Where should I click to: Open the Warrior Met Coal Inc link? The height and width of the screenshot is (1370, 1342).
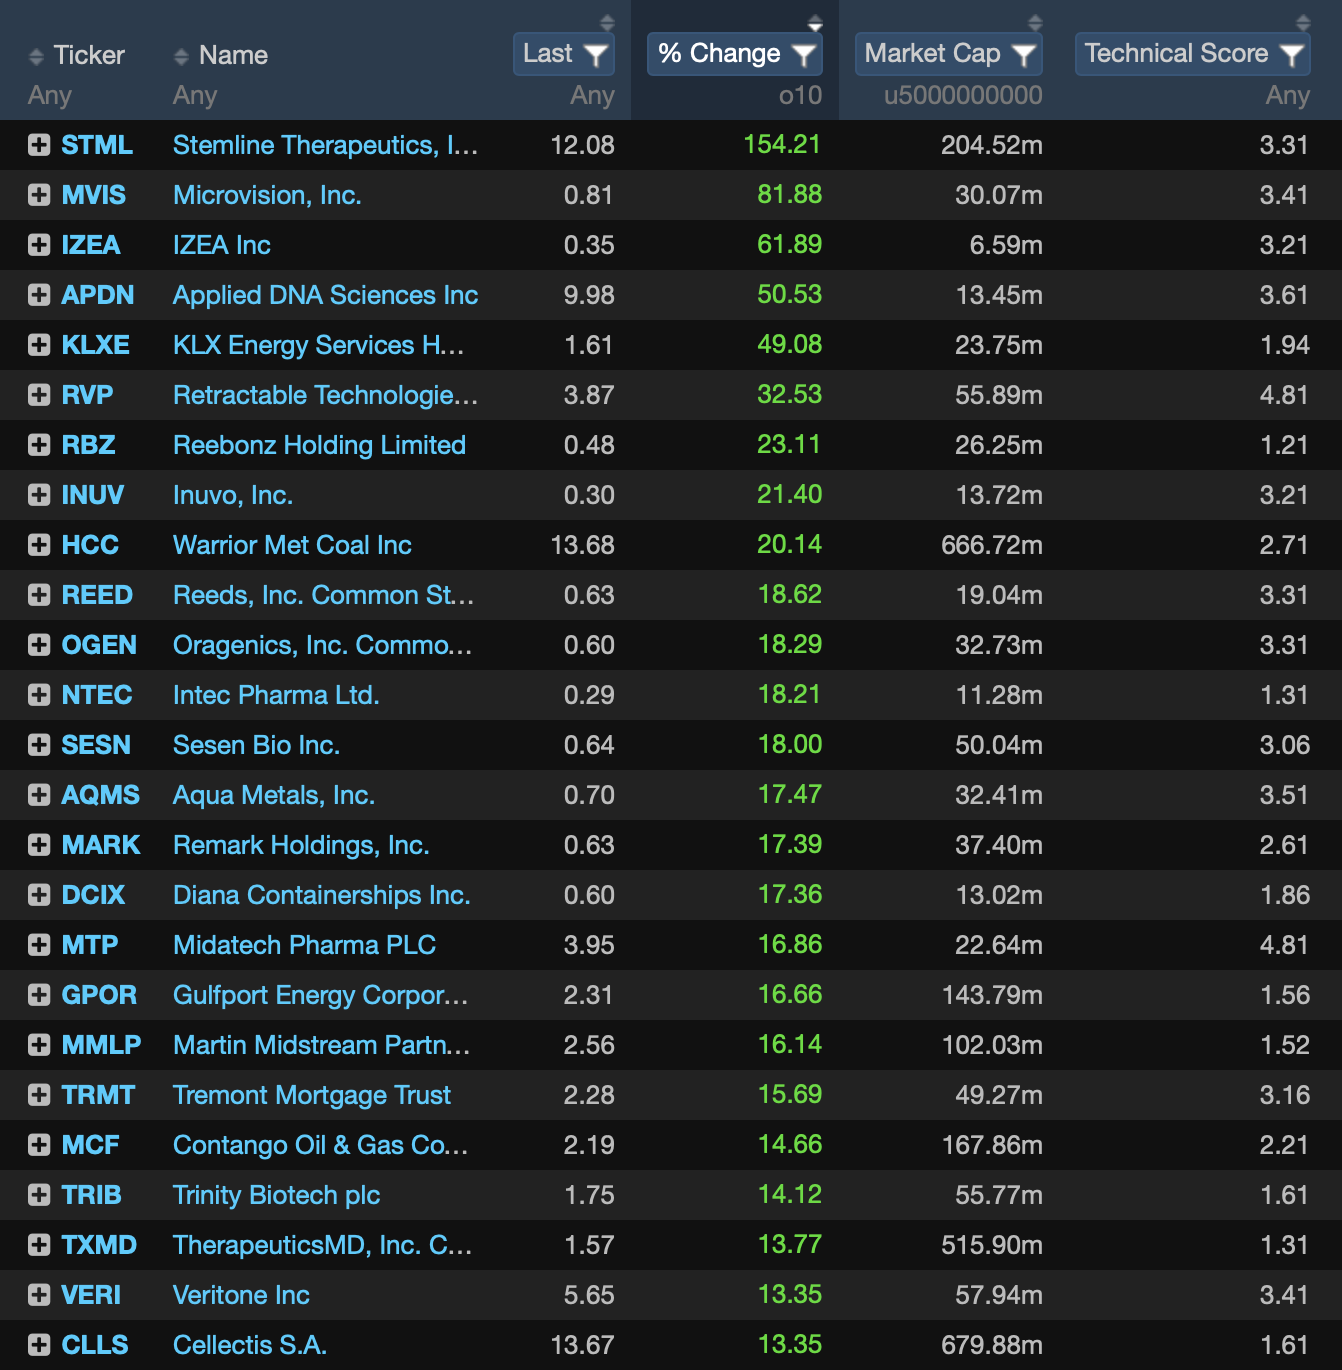292,545
